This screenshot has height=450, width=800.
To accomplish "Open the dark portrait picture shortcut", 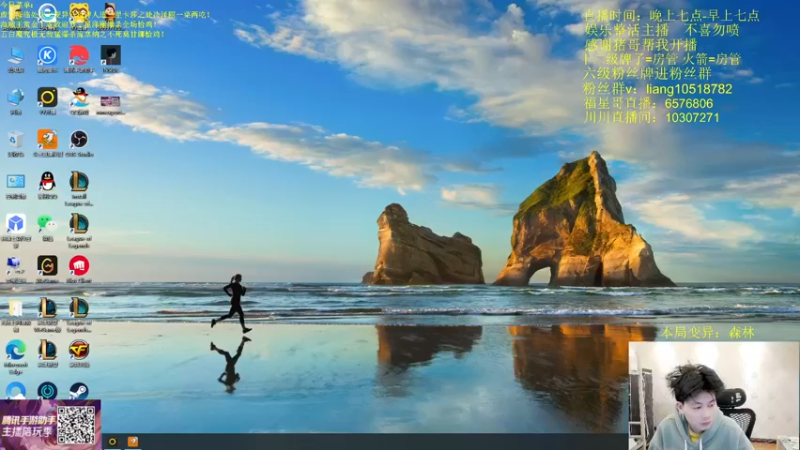I will pyautogui.click(x=111, y=55).
